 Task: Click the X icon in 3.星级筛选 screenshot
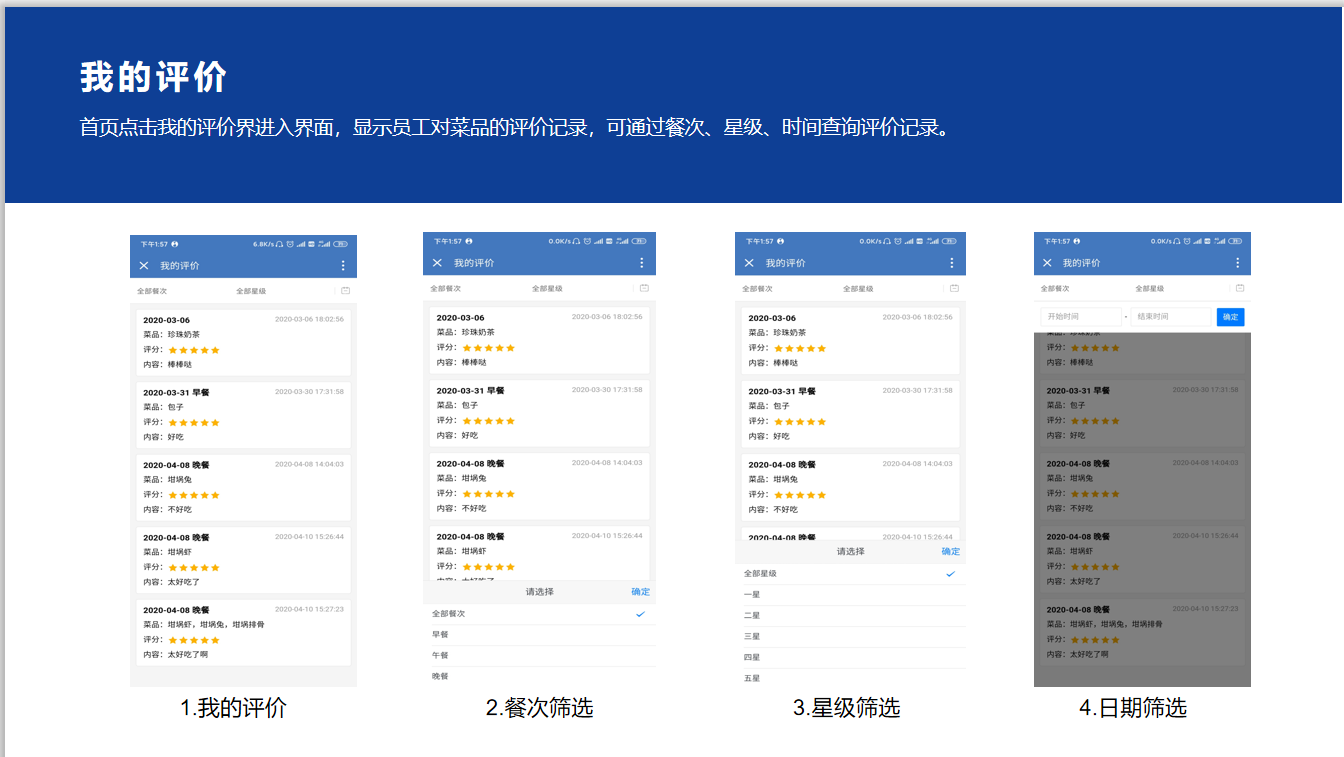[749, 263]
